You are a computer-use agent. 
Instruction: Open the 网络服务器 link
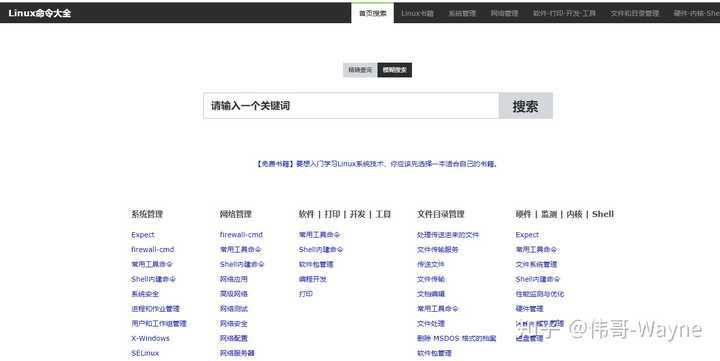(x=237, y=353)
